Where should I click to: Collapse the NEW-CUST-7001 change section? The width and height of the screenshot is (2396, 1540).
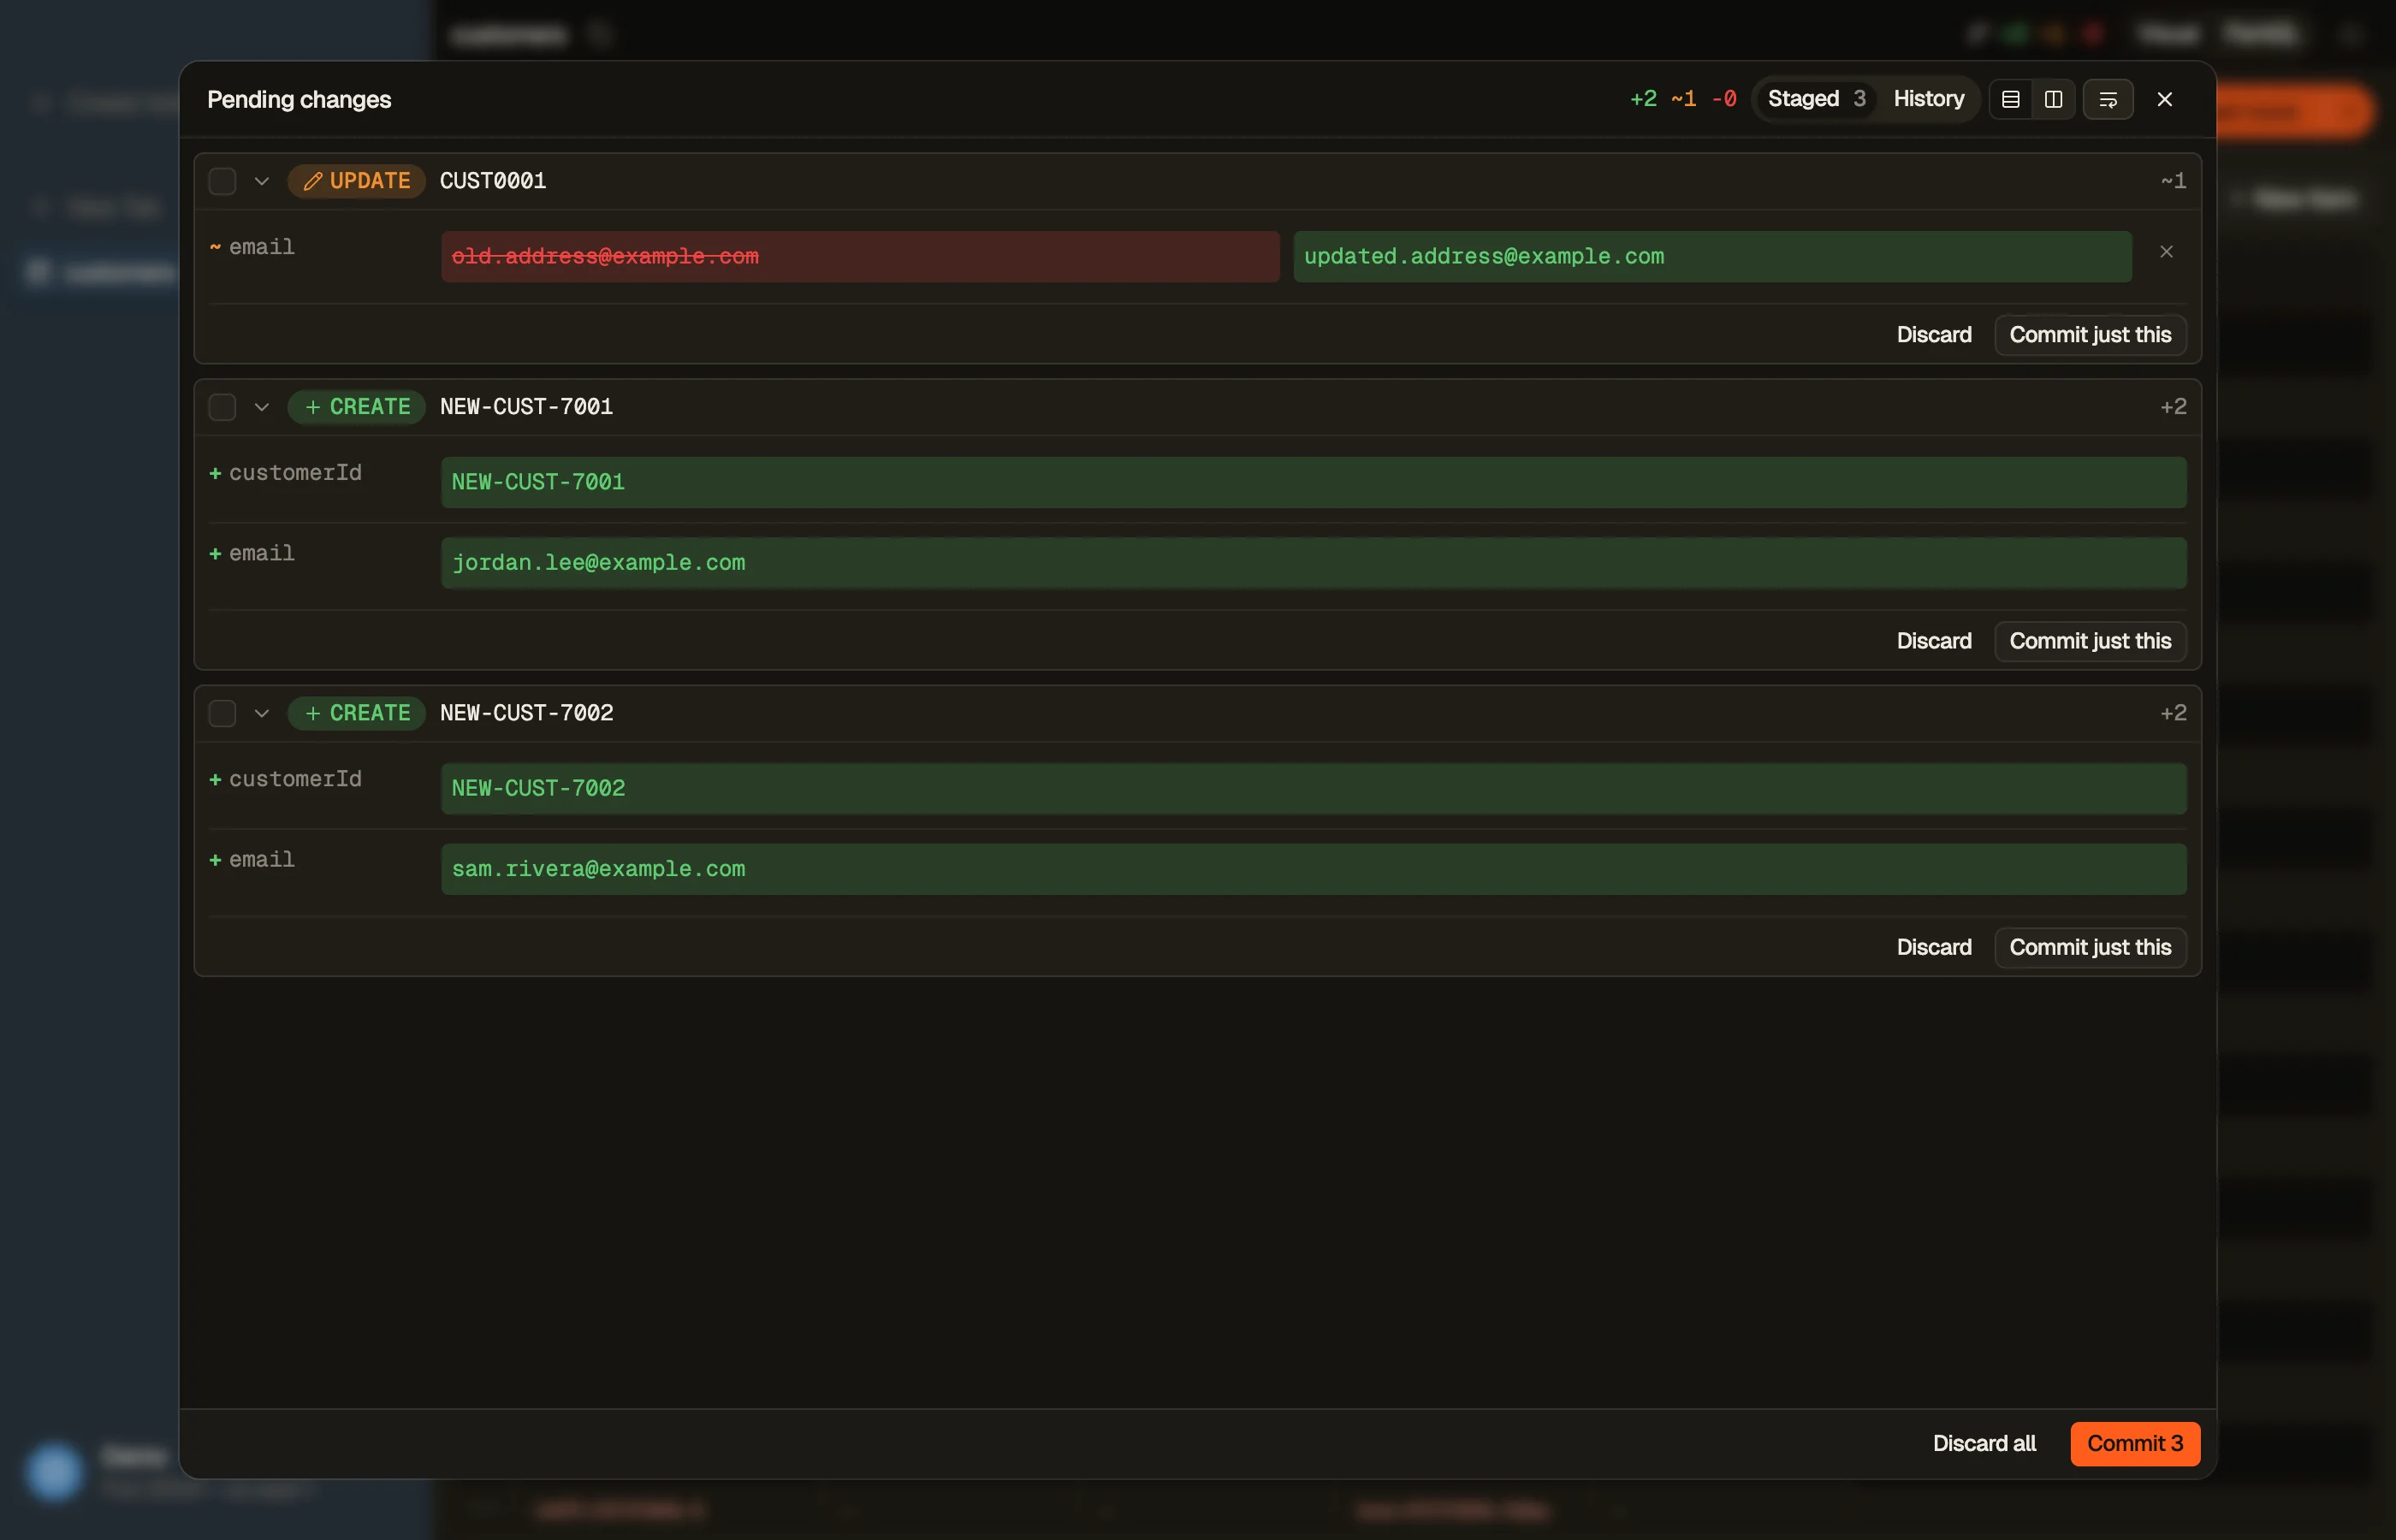[x=262, y=407]
